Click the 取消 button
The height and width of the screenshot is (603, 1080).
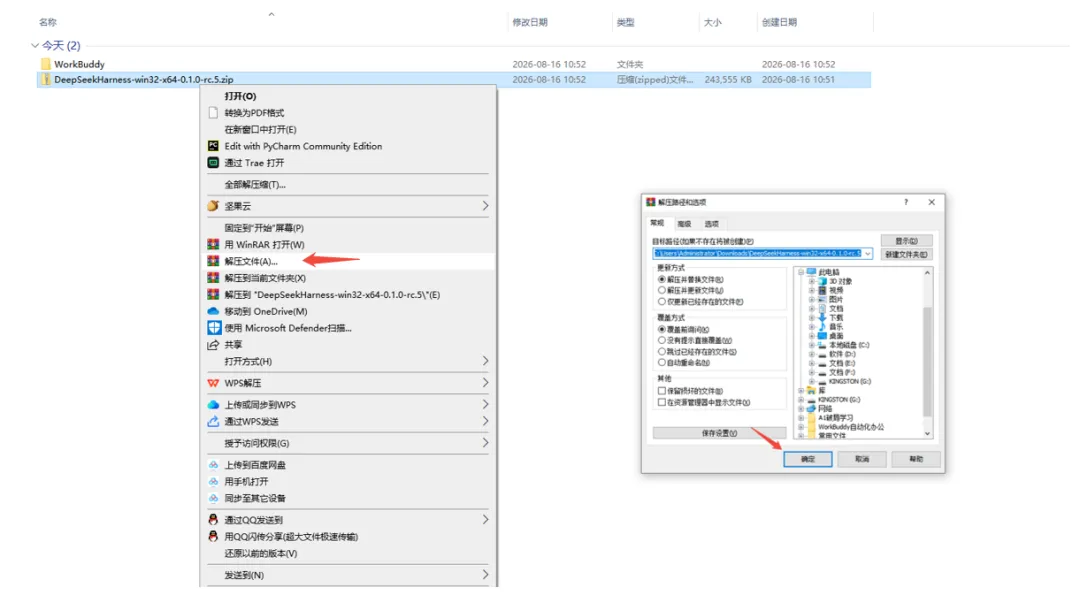(x=862, y=459)
